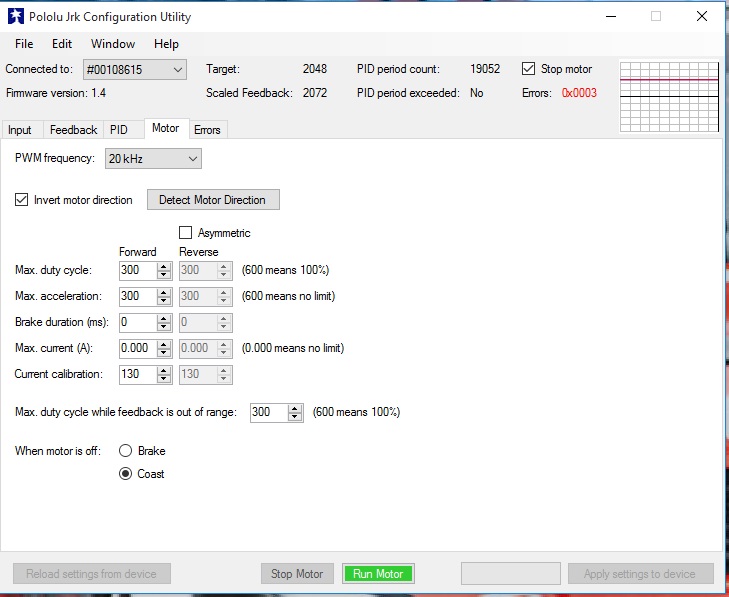Switch to the Feedback tab

click(x=73, y=130)
